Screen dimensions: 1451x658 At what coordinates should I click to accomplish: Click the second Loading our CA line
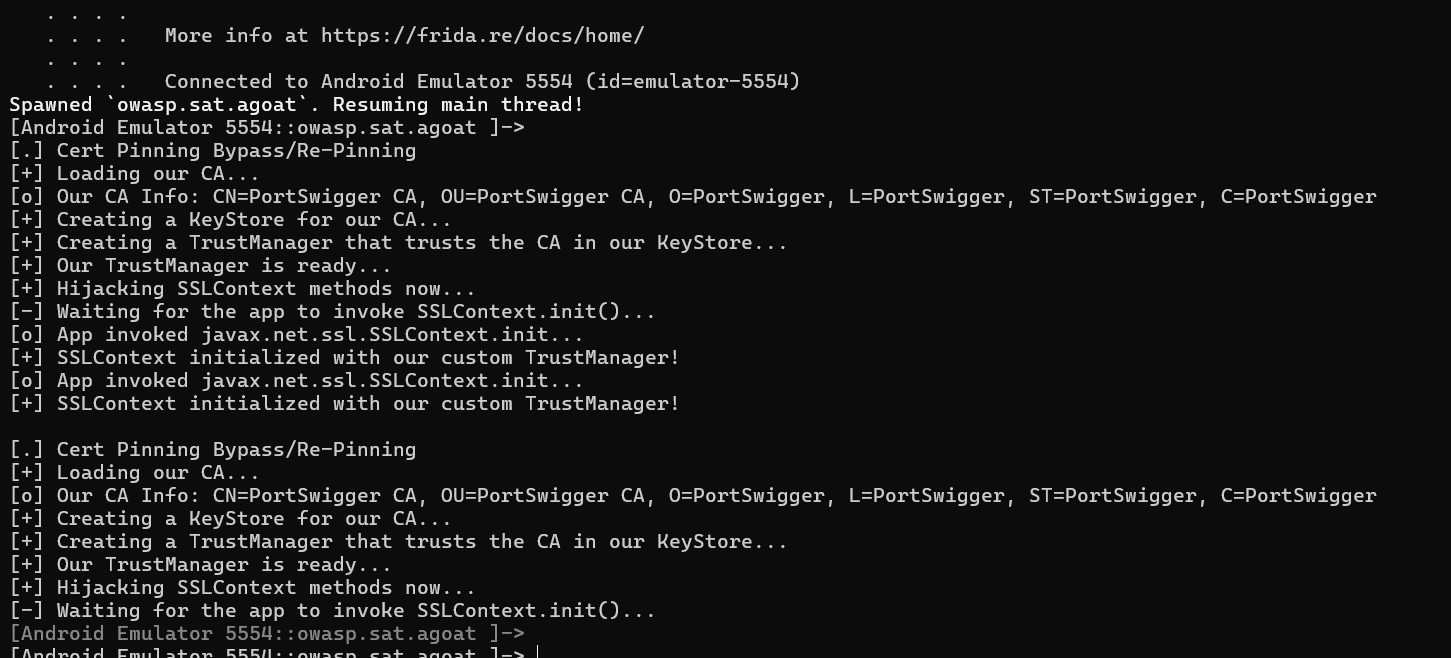(x=157, y=473)
